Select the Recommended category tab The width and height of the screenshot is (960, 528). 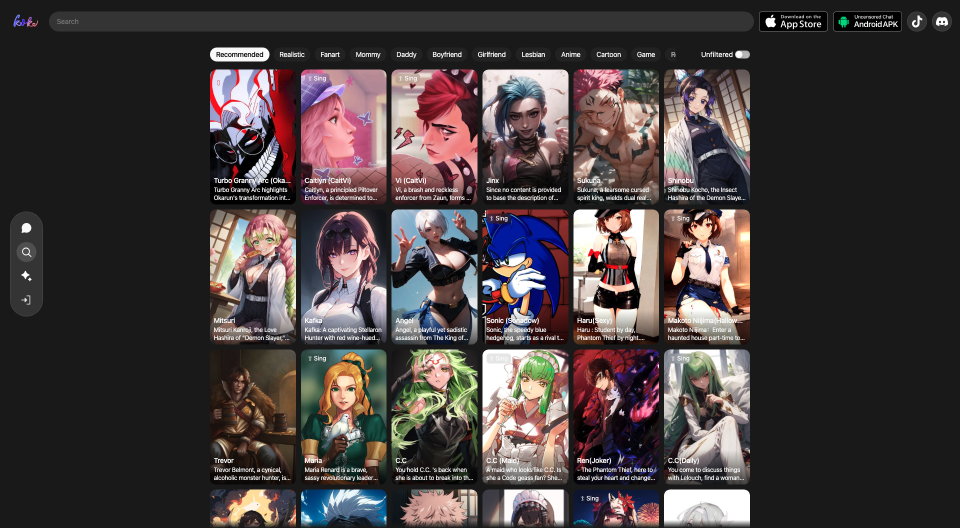239,55
